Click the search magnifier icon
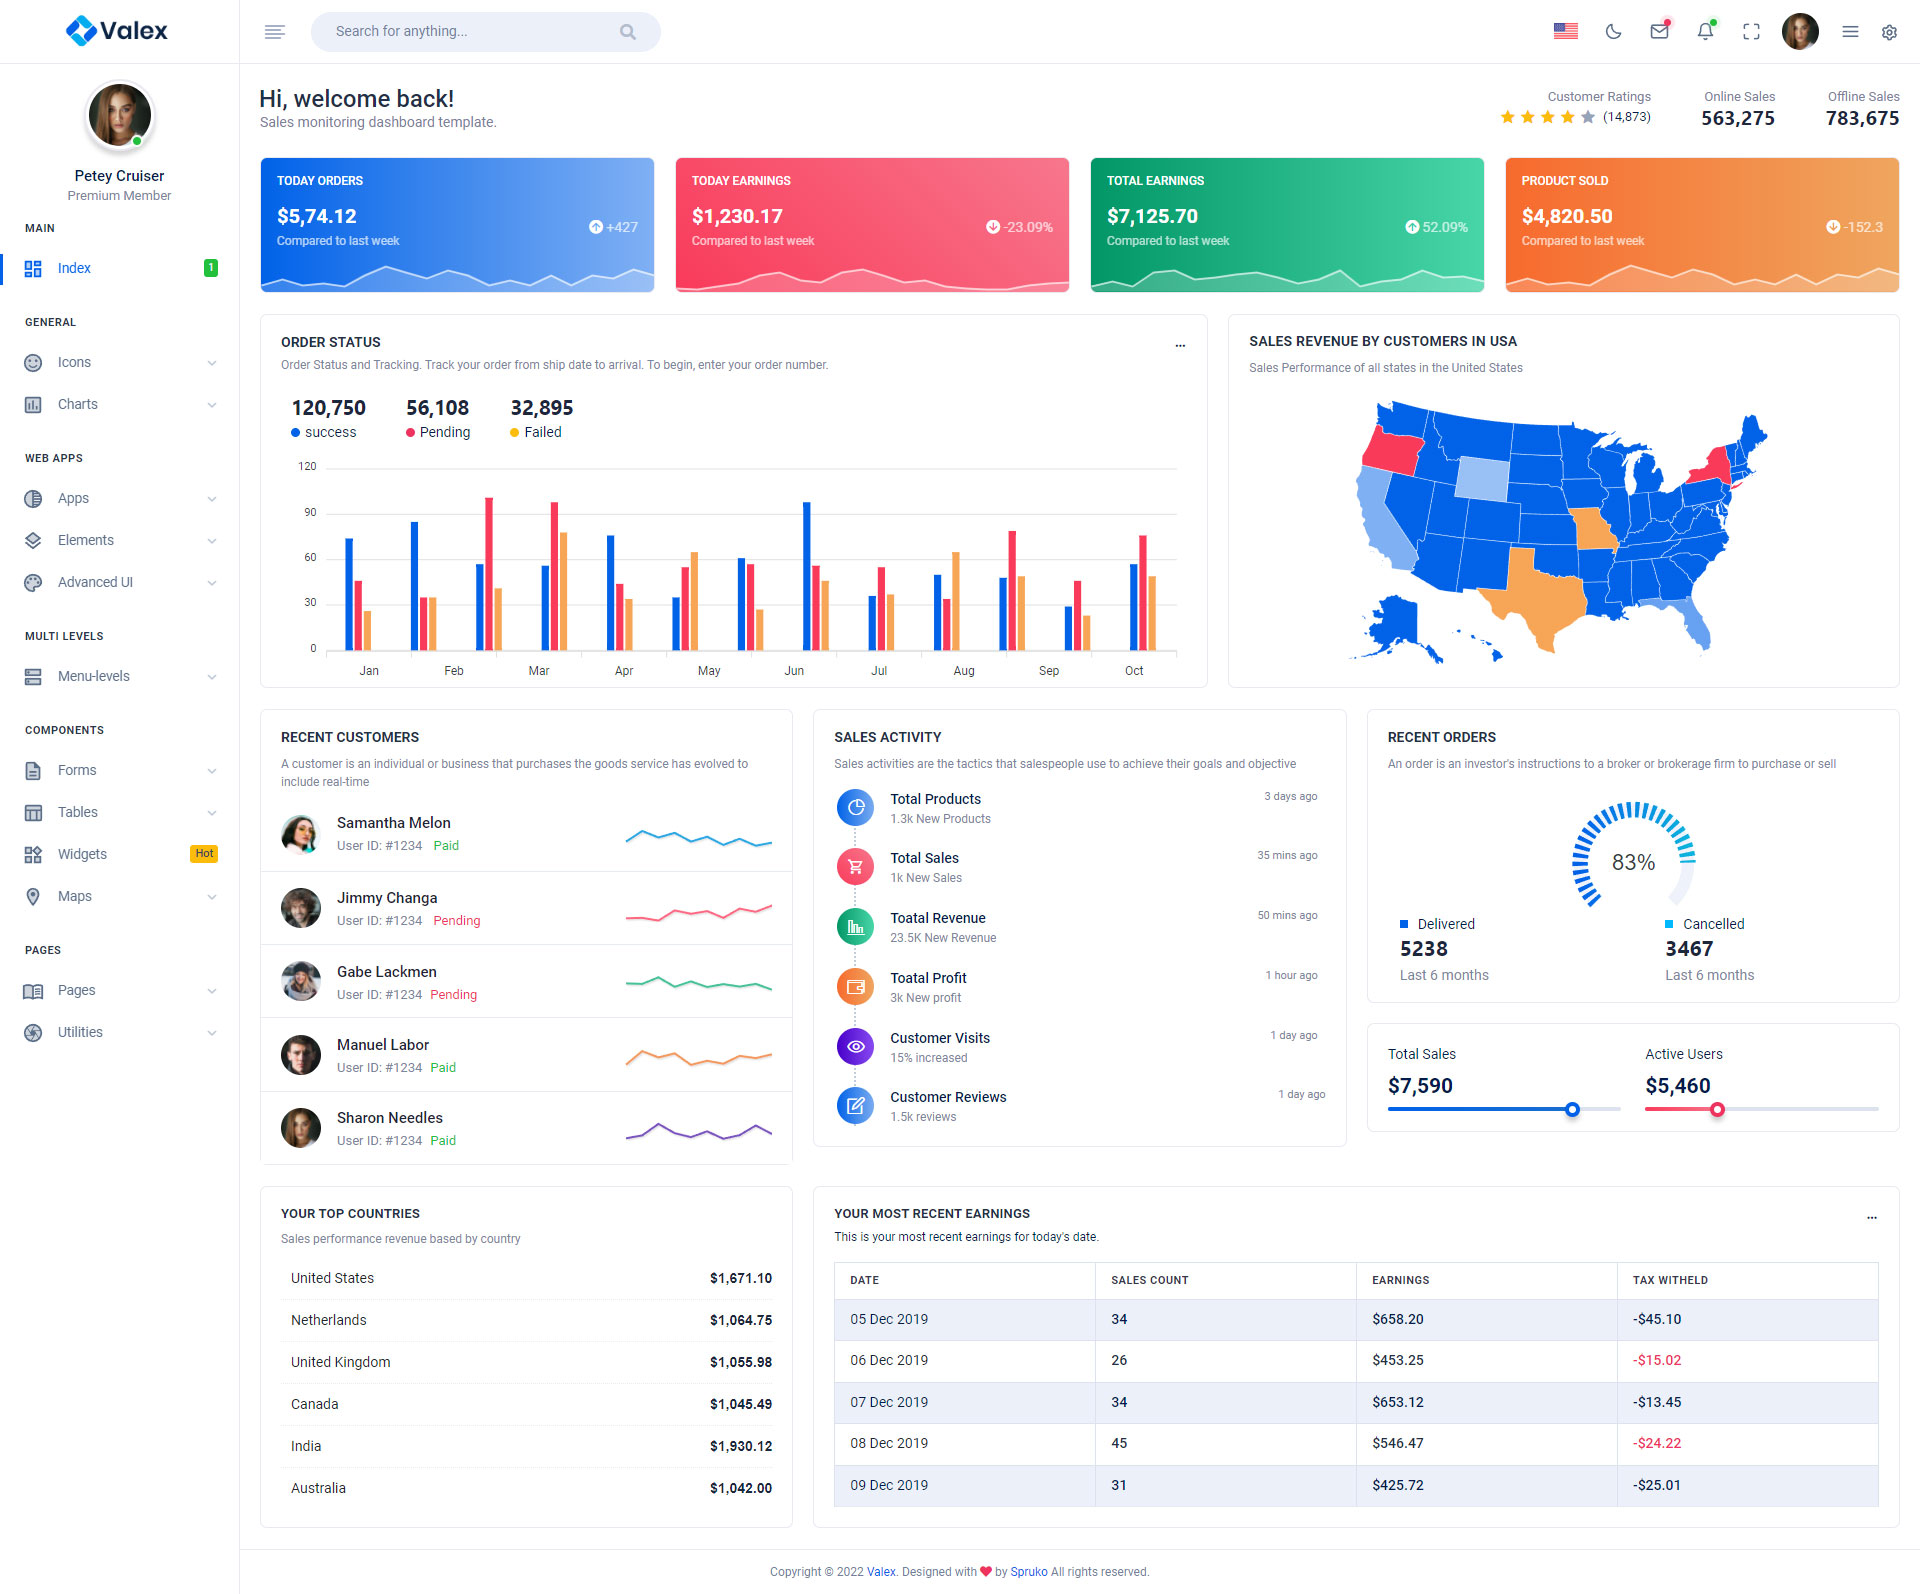The width and height of the screenshot is (1920, 1594). [627, 32]
